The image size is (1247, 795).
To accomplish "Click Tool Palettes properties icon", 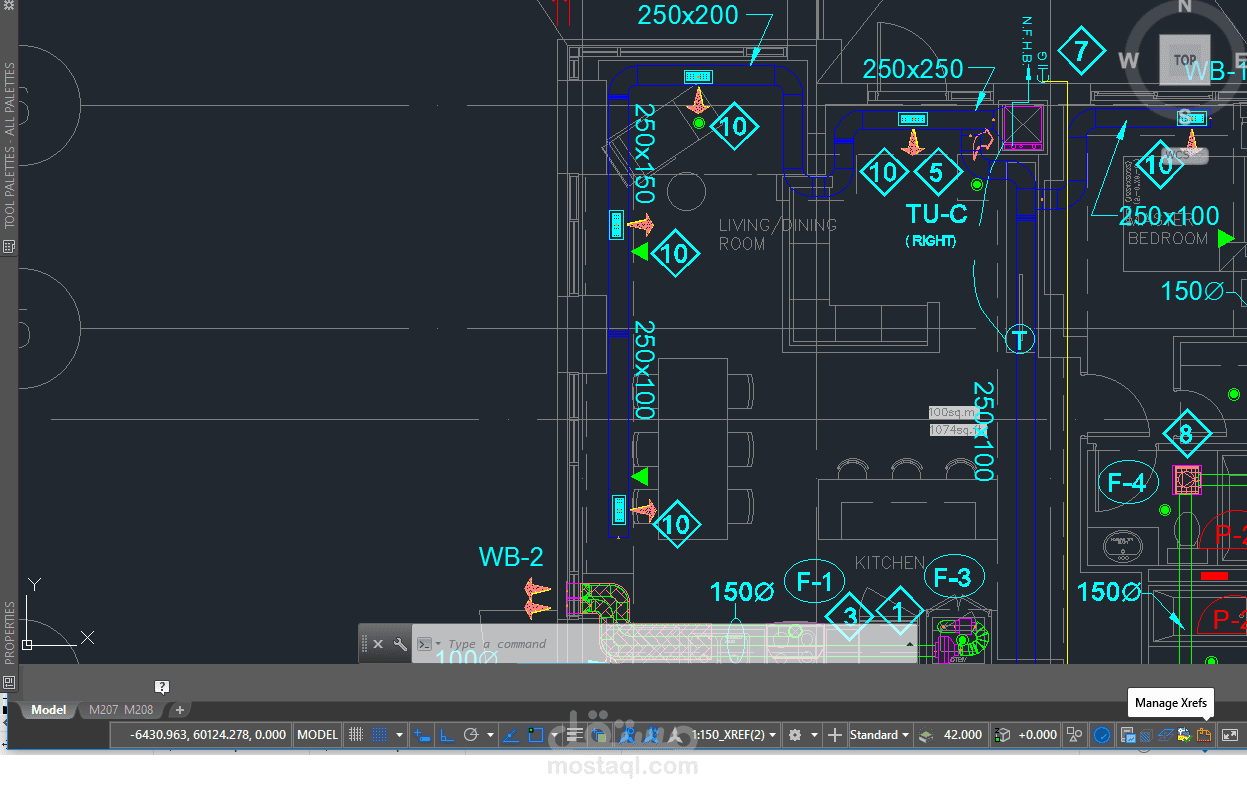I will pyautogui.click(x=9, y=245).
